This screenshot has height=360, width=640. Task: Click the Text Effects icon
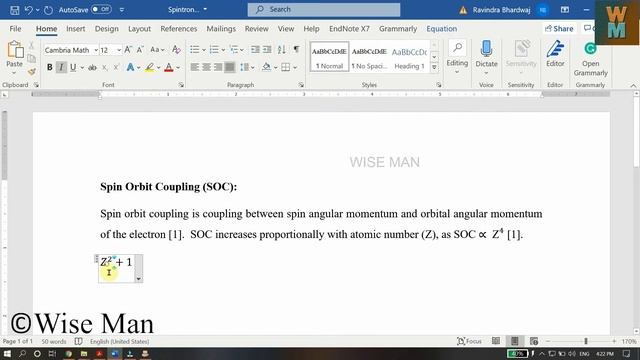click(x=130, y=67)
